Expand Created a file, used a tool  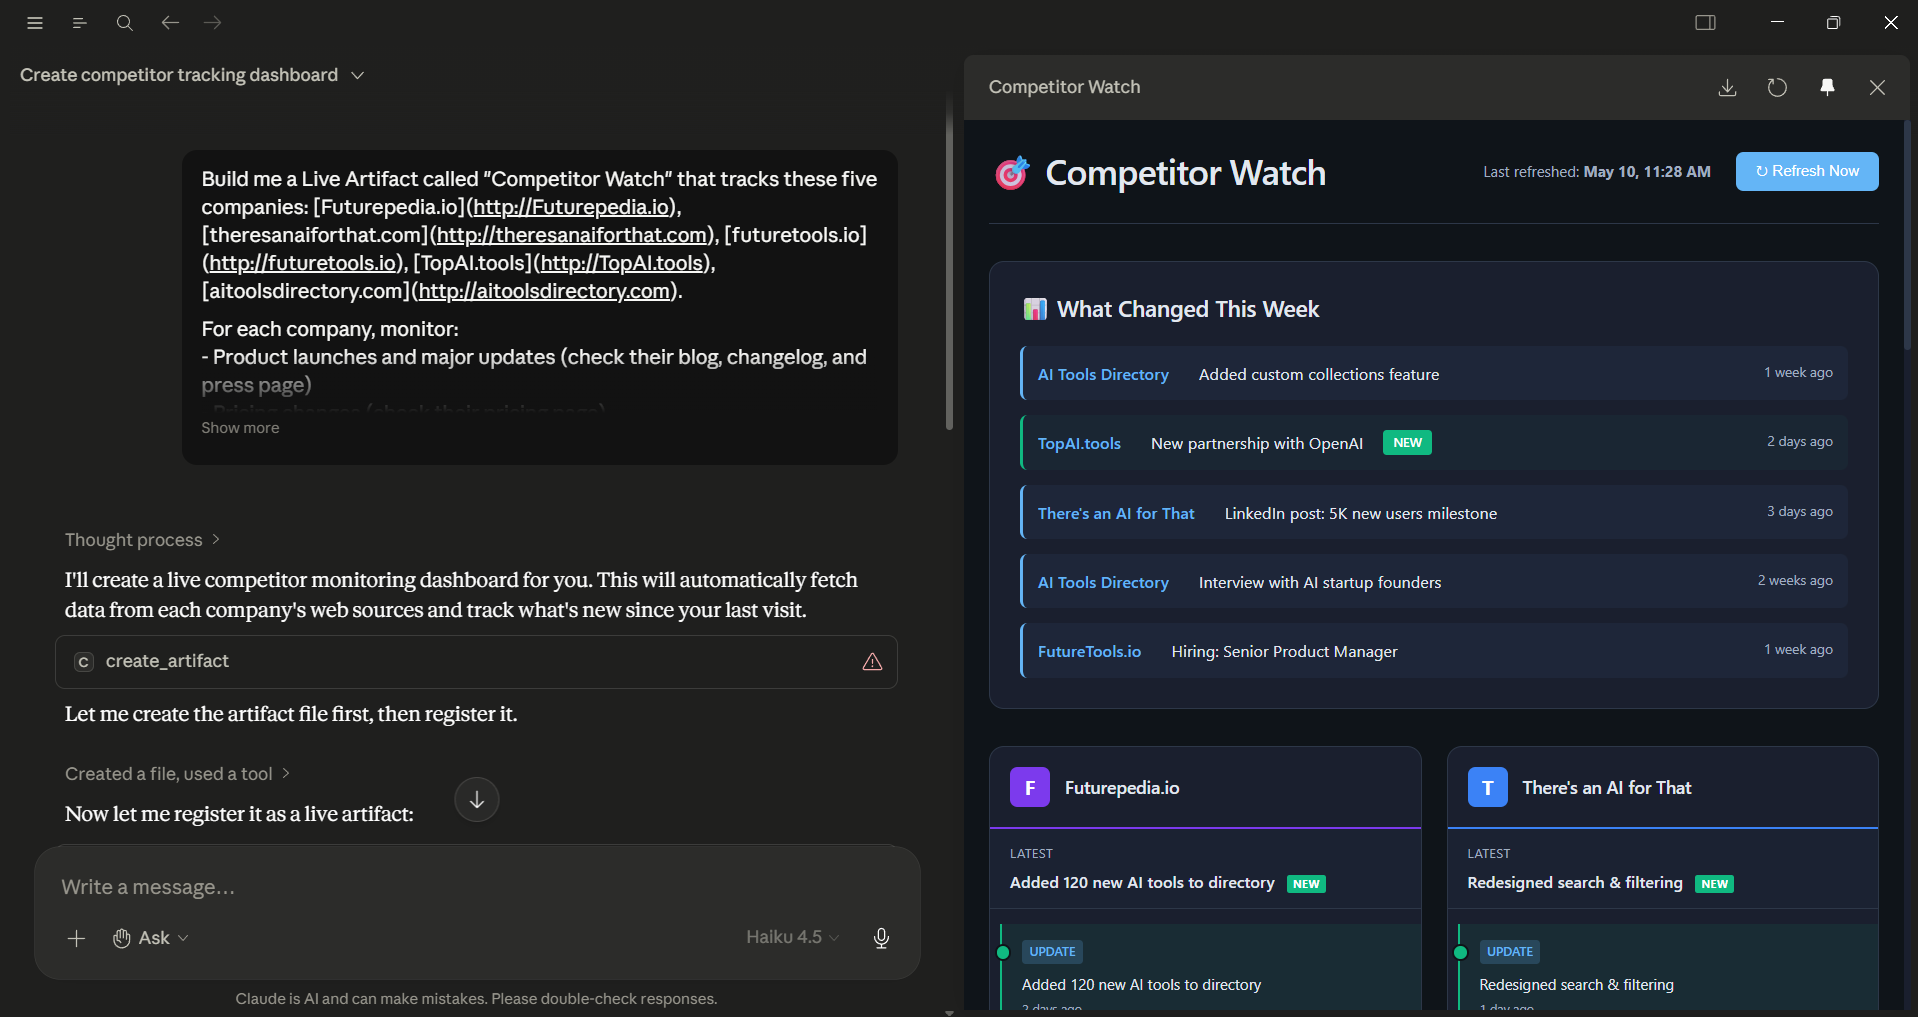coord(177,774)
